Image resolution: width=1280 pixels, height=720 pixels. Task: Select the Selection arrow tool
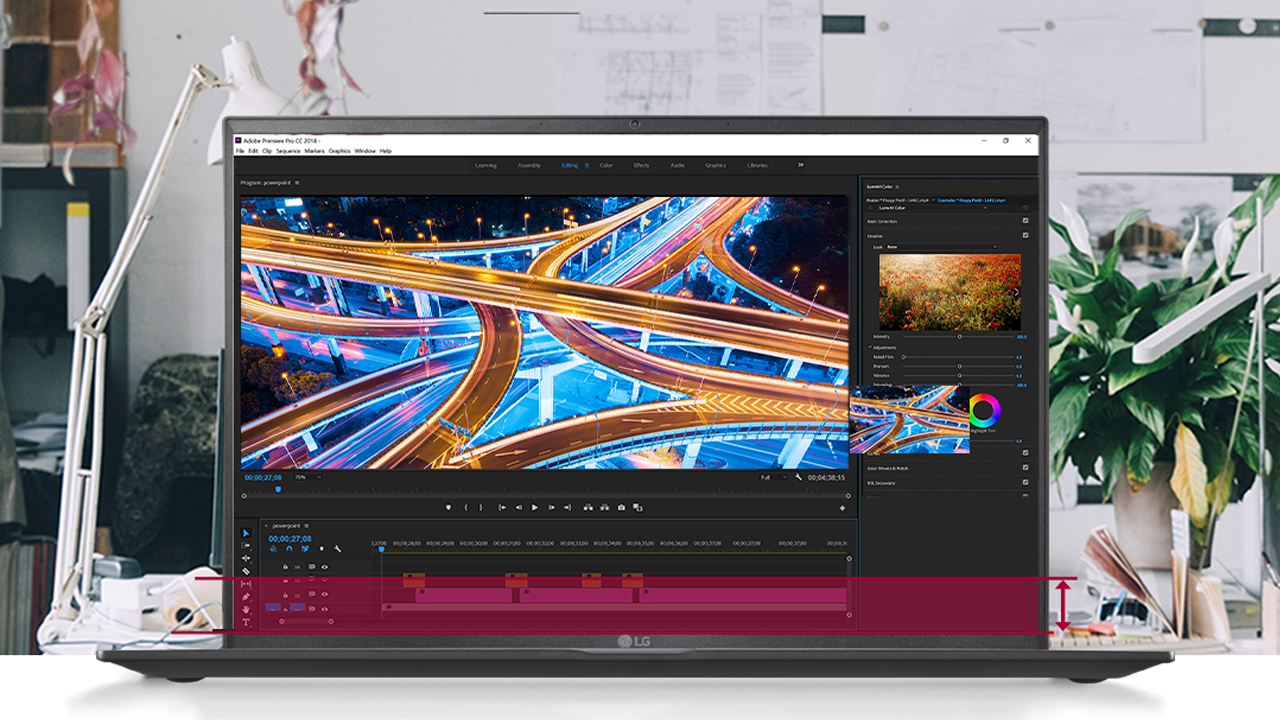[246, 533]
